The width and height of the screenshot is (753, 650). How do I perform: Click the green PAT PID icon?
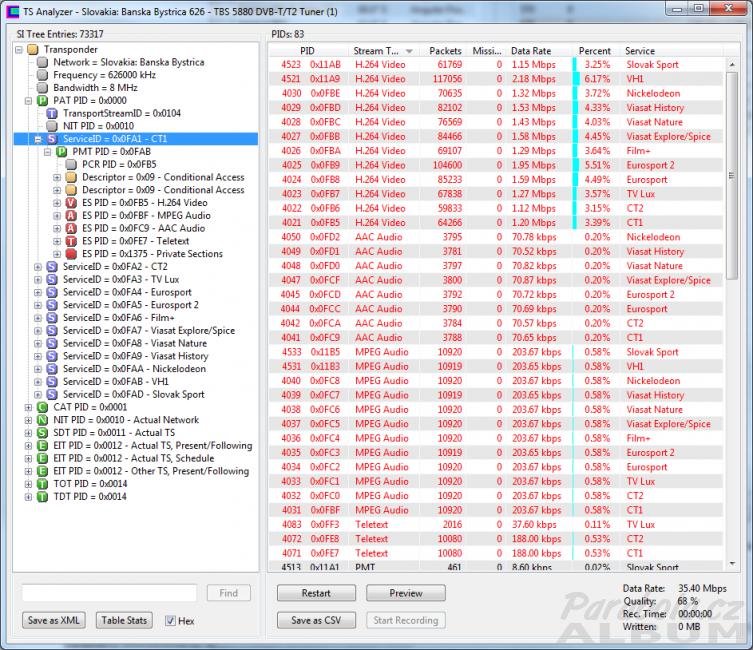click(42, 101)
